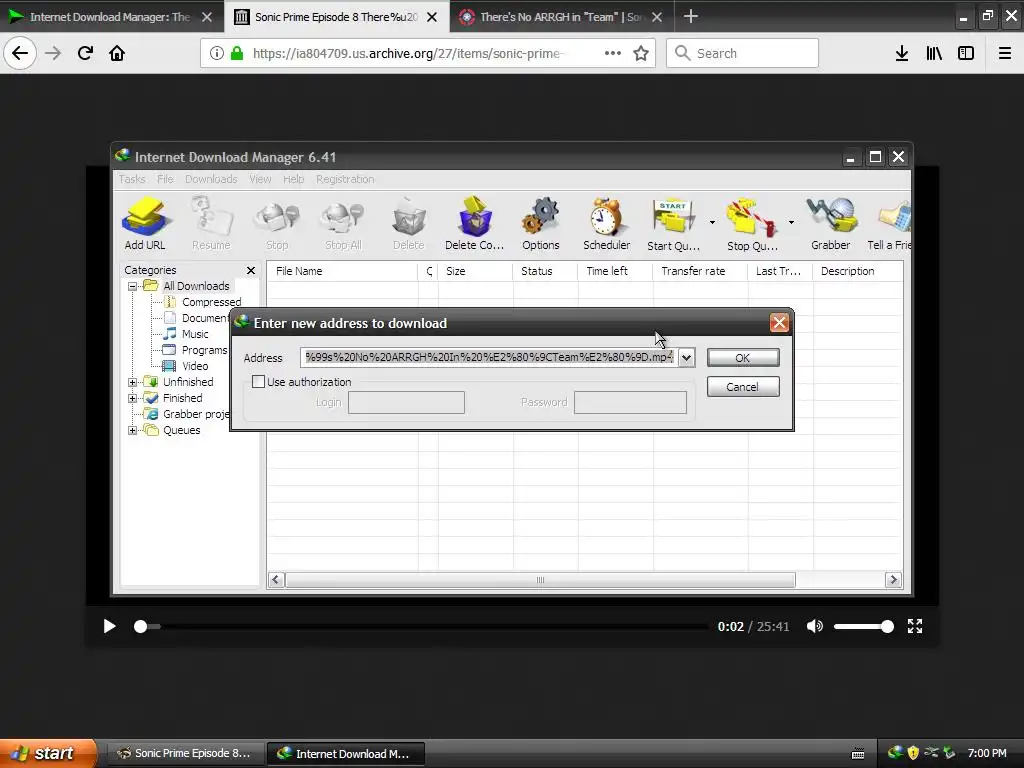Click the Resume toolbar icon
This screenshot has width=1024, height=768.
pos(211,224)
